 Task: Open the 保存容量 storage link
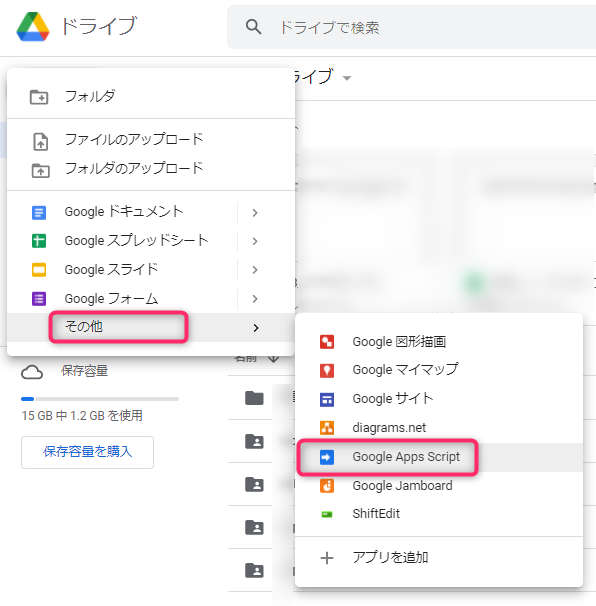coord(84,371)
